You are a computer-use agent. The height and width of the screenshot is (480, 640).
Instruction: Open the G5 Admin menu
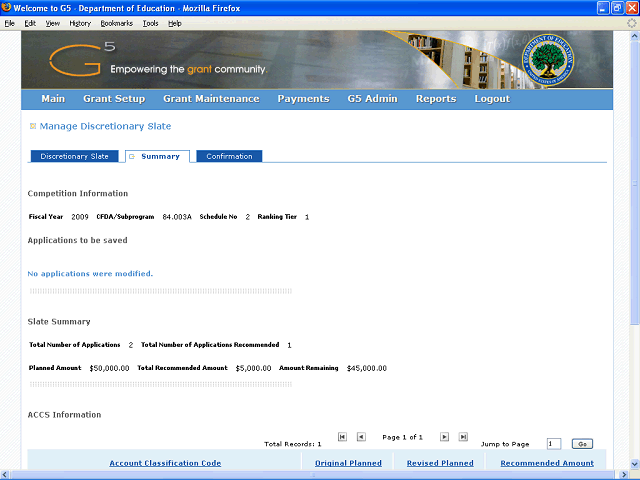pyautogui.click(x=372, y=99)
